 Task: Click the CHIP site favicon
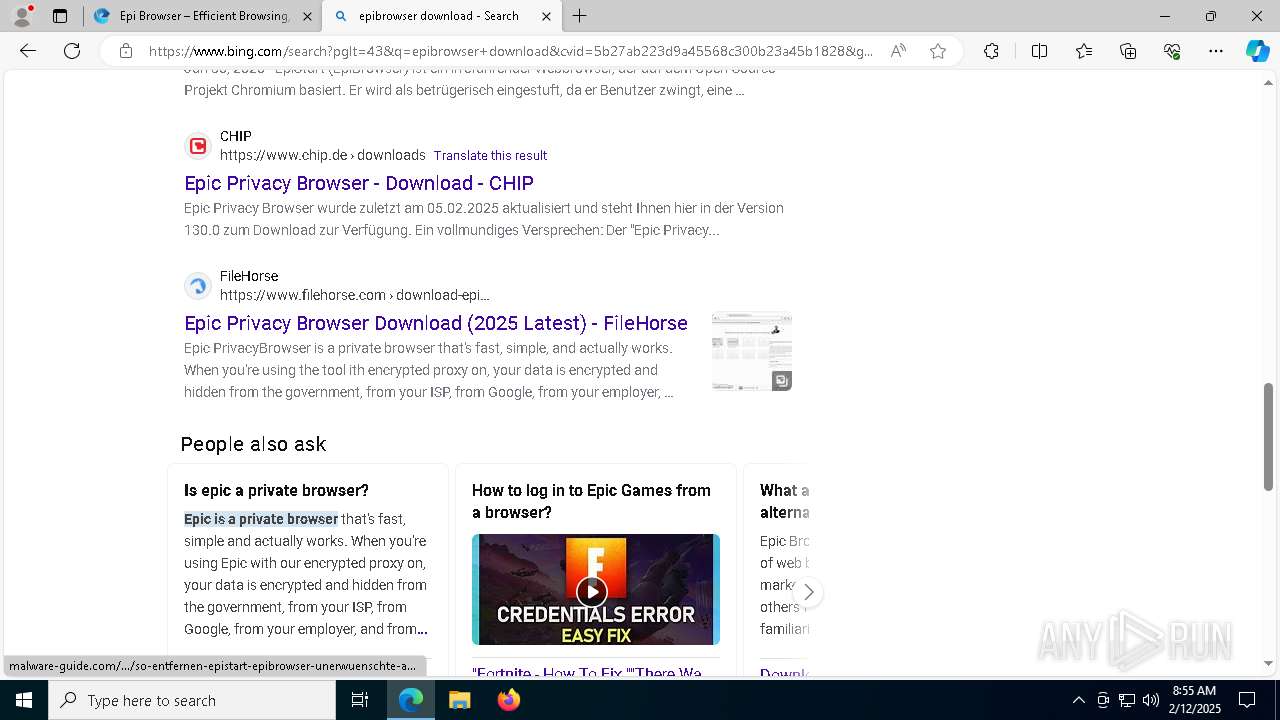198,146
